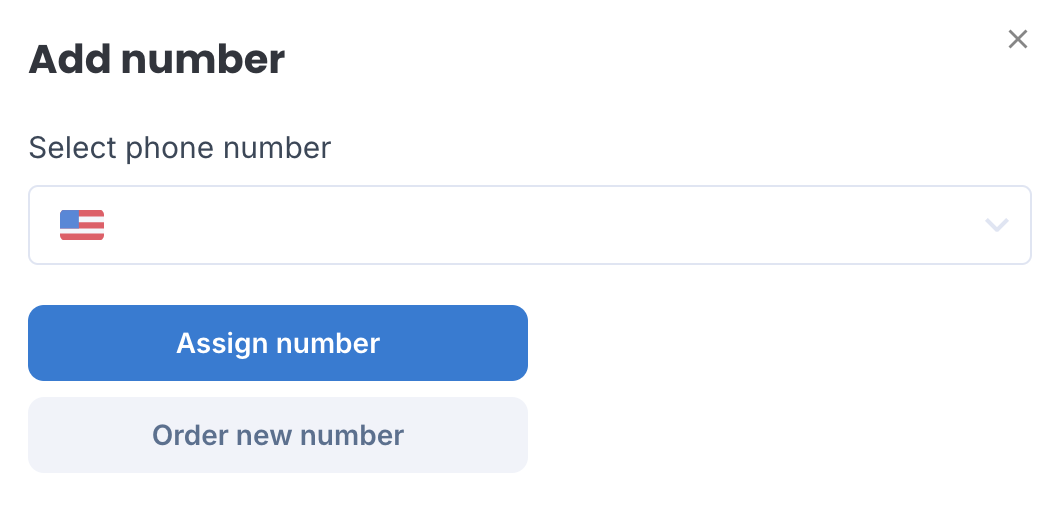1062x506 pixels.
Task: Choose the gray Order new number option
Action: [x=278, y=435]
